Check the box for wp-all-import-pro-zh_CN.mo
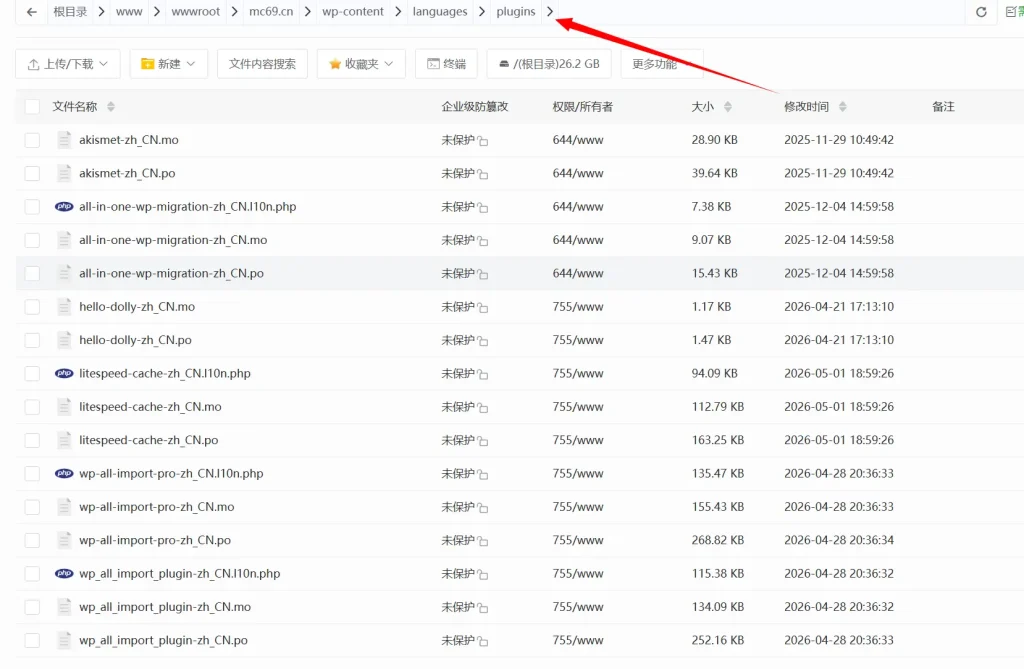This screenshot has width=1024, height=669. point(32,506)
